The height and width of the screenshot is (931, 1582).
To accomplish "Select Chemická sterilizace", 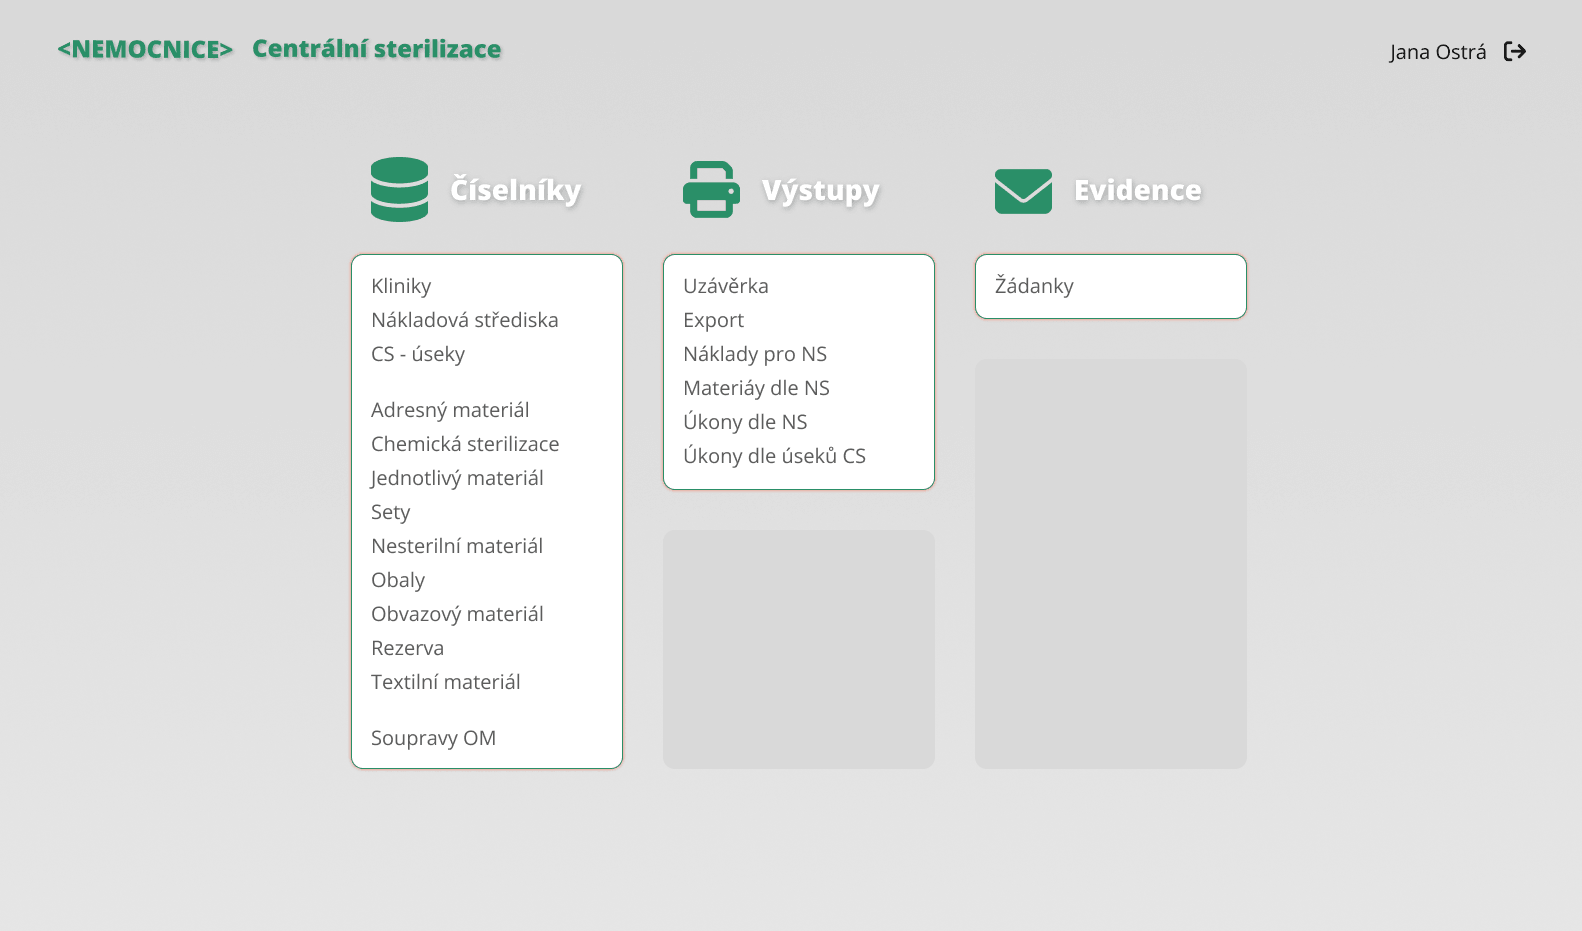I will point(465,444).
